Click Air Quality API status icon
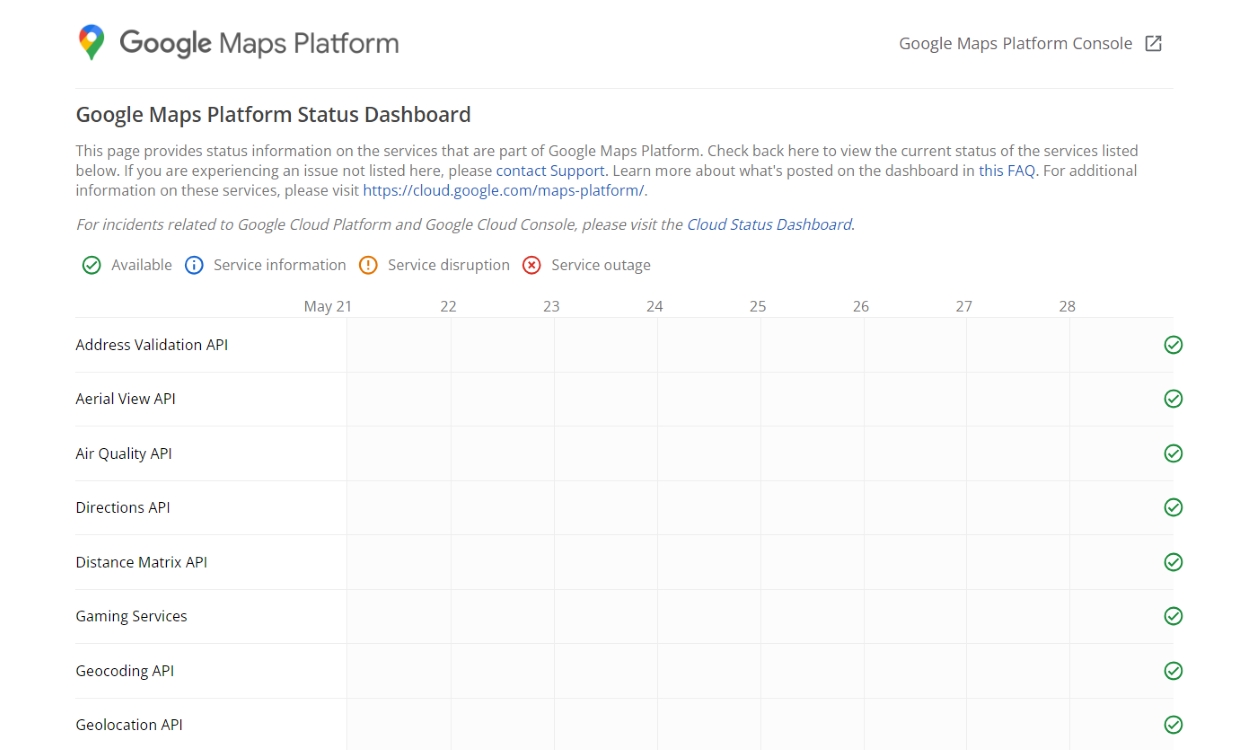 coord(1173,453)
